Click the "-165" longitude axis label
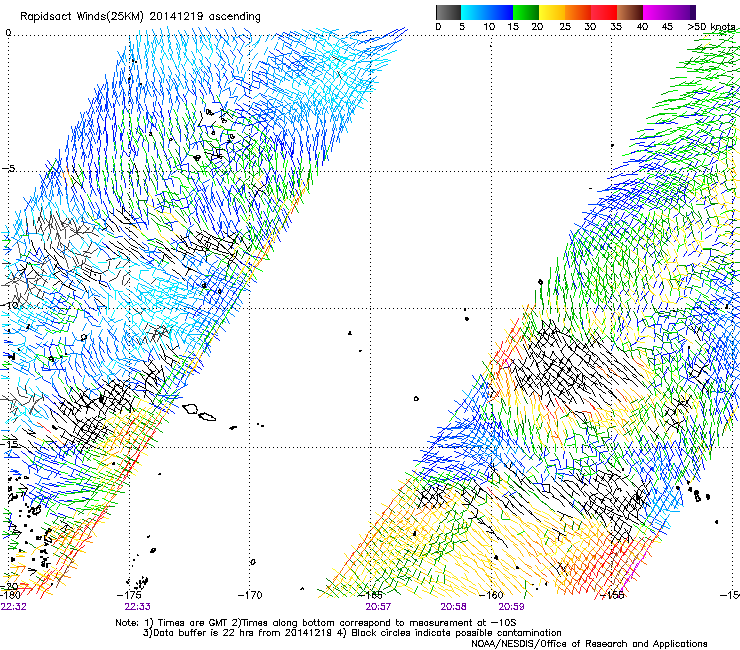The width and height of the screenshot is (740, 650). click(371, 595)
